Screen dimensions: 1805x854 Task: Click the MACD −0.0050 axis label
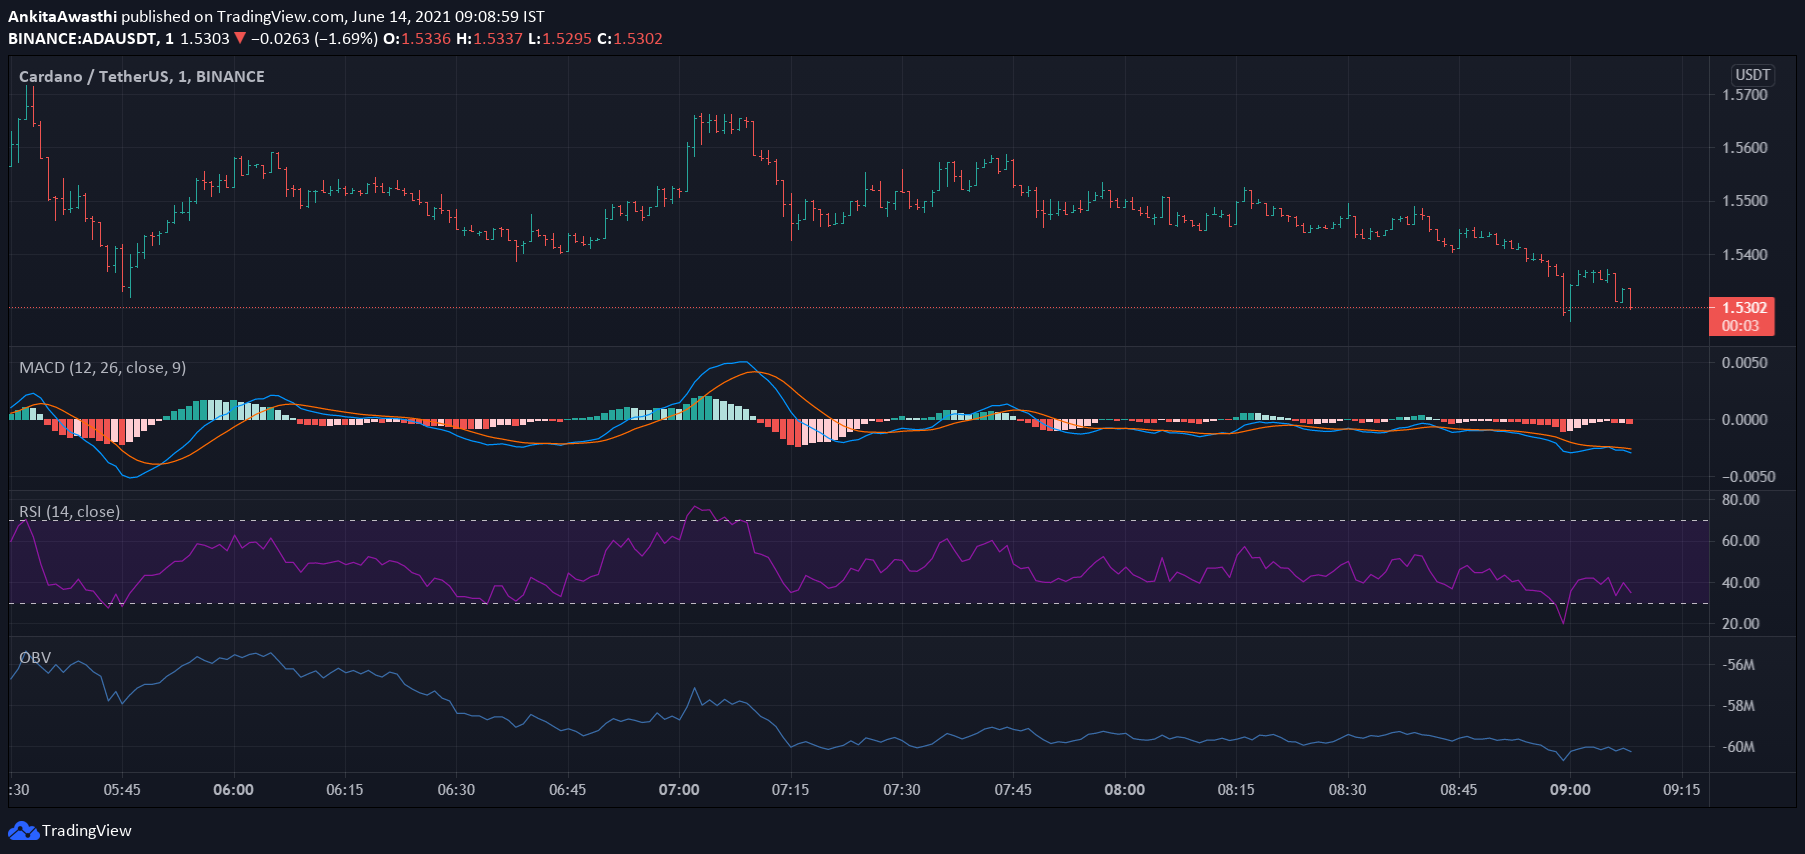tap(1748, 477)
